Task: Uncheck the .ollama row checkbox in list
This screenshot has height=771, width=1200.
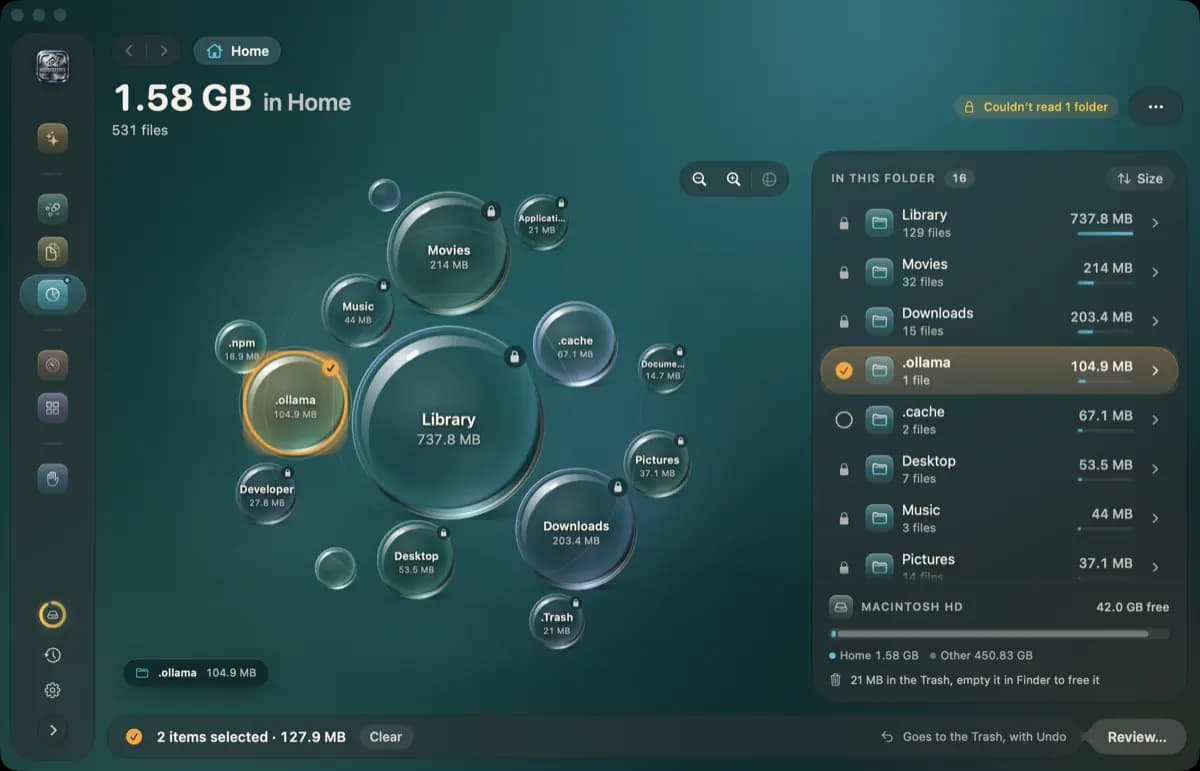Action: click(844, 371)
